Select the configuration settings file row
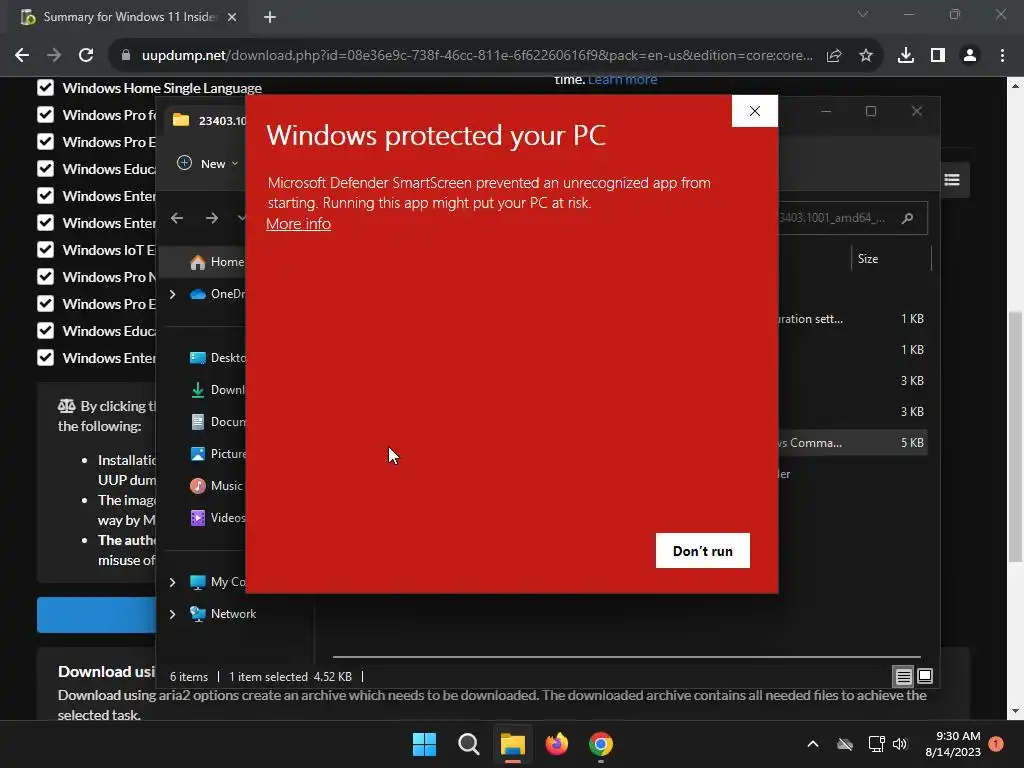Viewport: 1024px width, 768px height. [851, 319]
